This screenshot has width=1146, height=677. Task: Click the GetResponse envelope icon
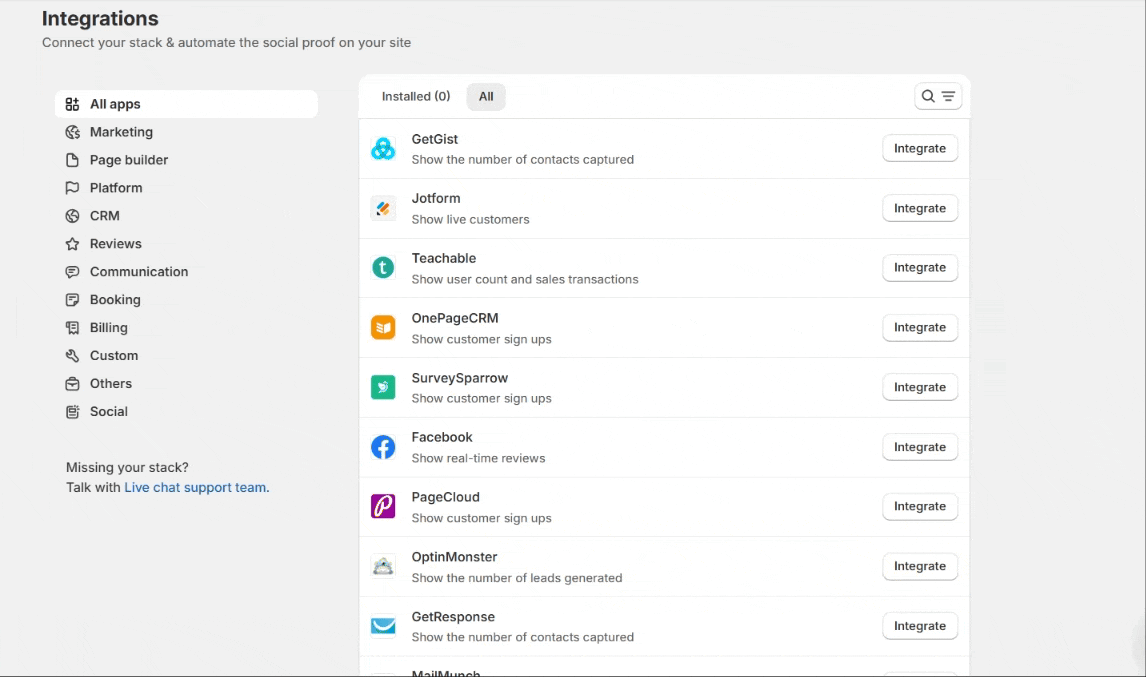pyautogui.click(x=383, y=626)
